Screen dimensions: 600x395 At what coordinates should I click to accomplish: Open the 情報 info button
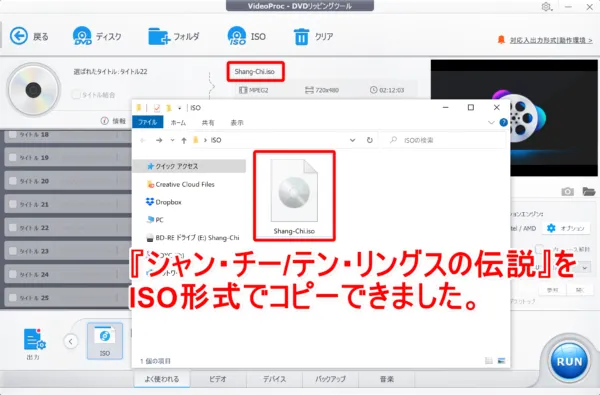pos(113,121)
